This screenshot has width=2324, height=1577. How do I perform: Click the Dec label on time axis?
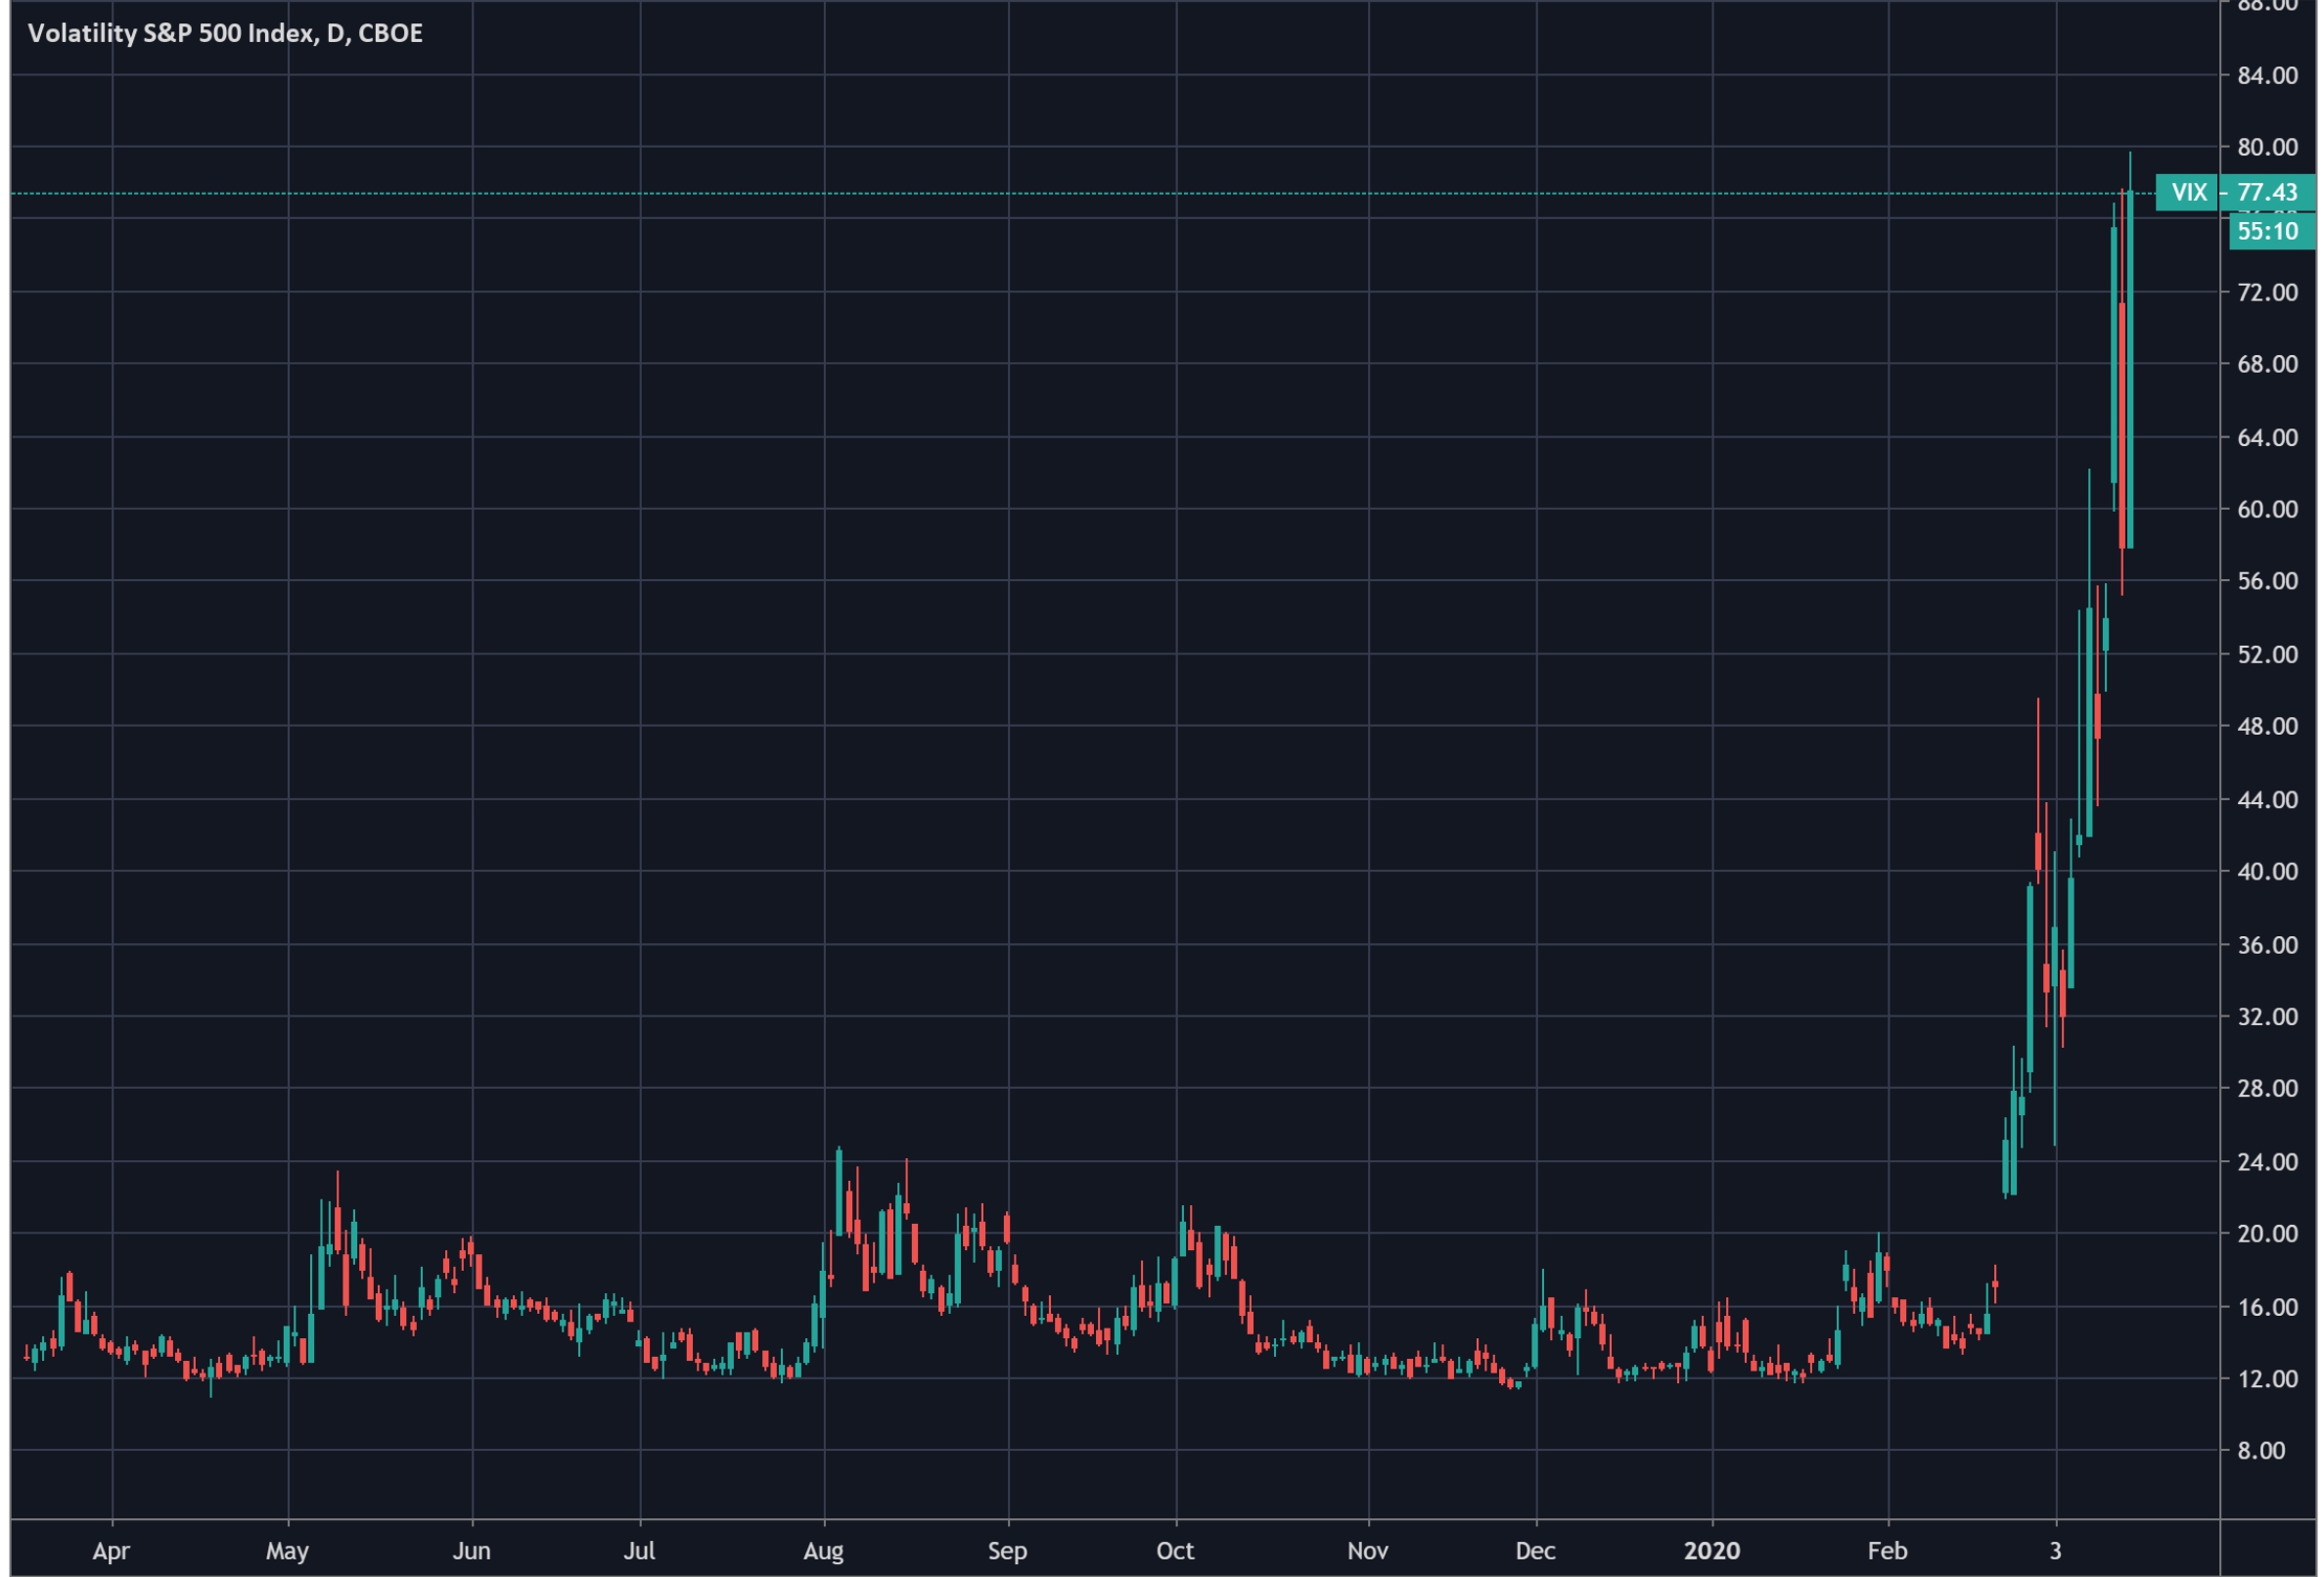[1535, 1551]
